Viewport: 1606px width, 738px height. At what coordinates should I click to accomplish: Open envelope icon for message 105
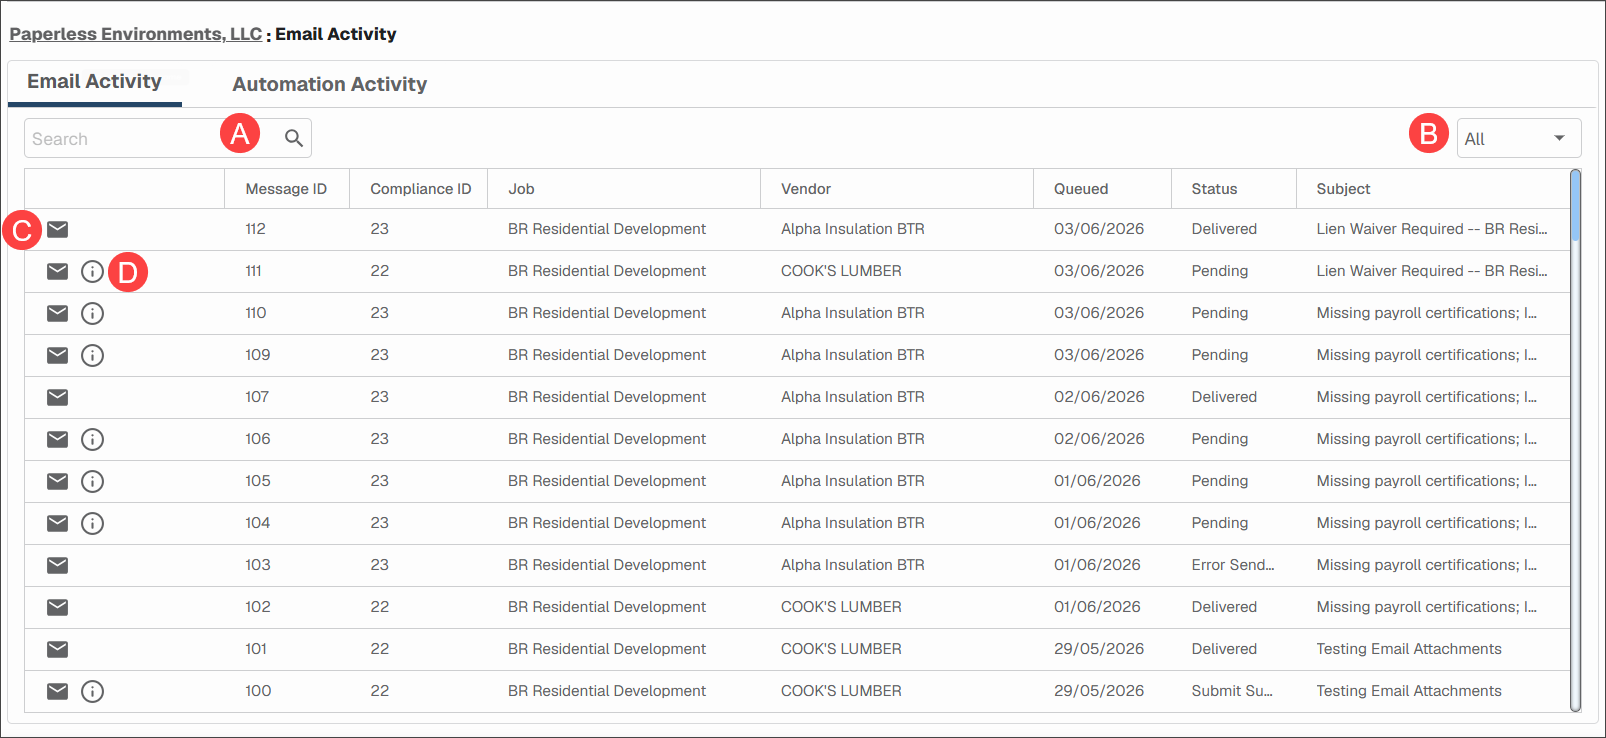click(x=58, y=481)
